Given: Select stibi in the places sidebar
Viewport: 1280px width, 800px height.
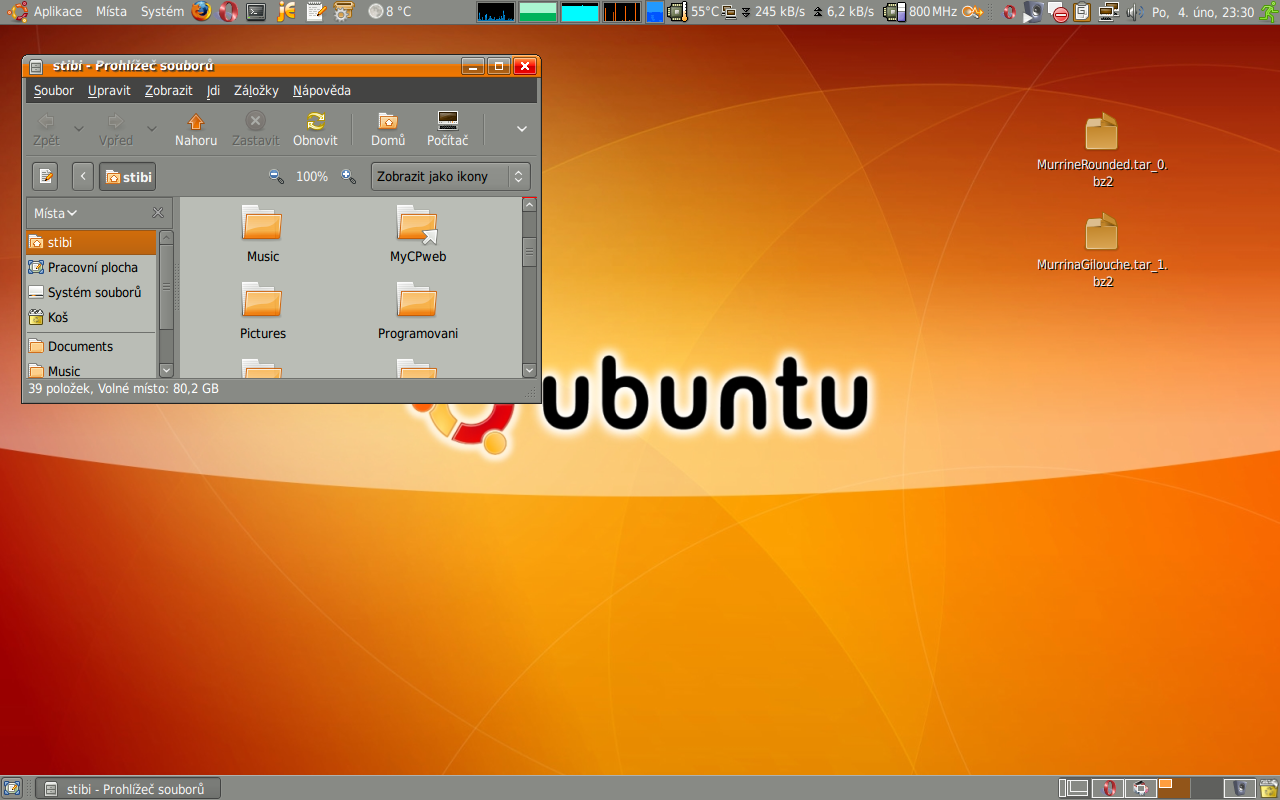Looking at the screenshot, I should [91, 242].
